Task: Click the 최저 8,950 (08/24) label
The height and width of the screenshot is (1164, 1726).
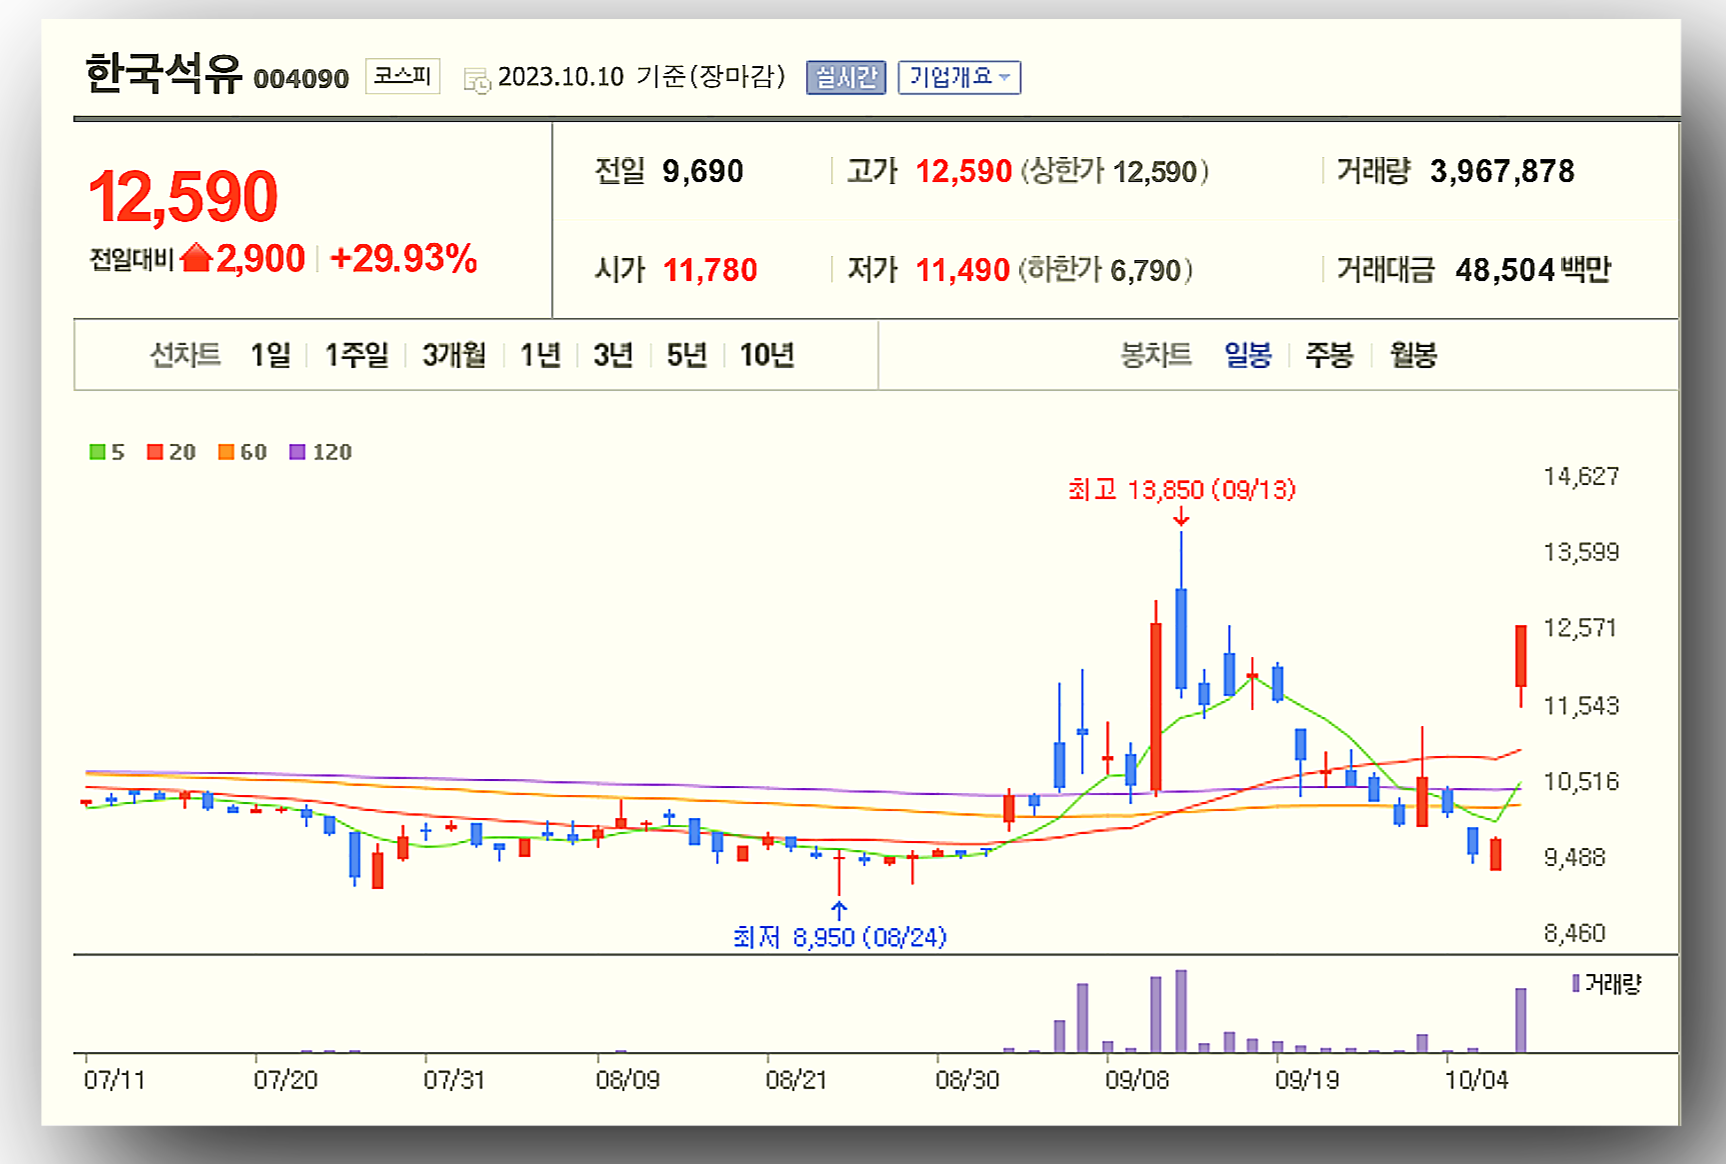Action: (839, 937)
